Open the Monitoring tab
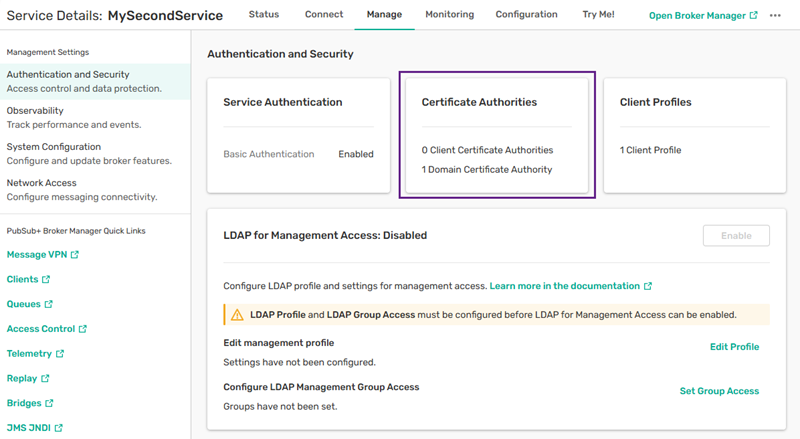This screenshot has height=439, width=800. [449, 15]
